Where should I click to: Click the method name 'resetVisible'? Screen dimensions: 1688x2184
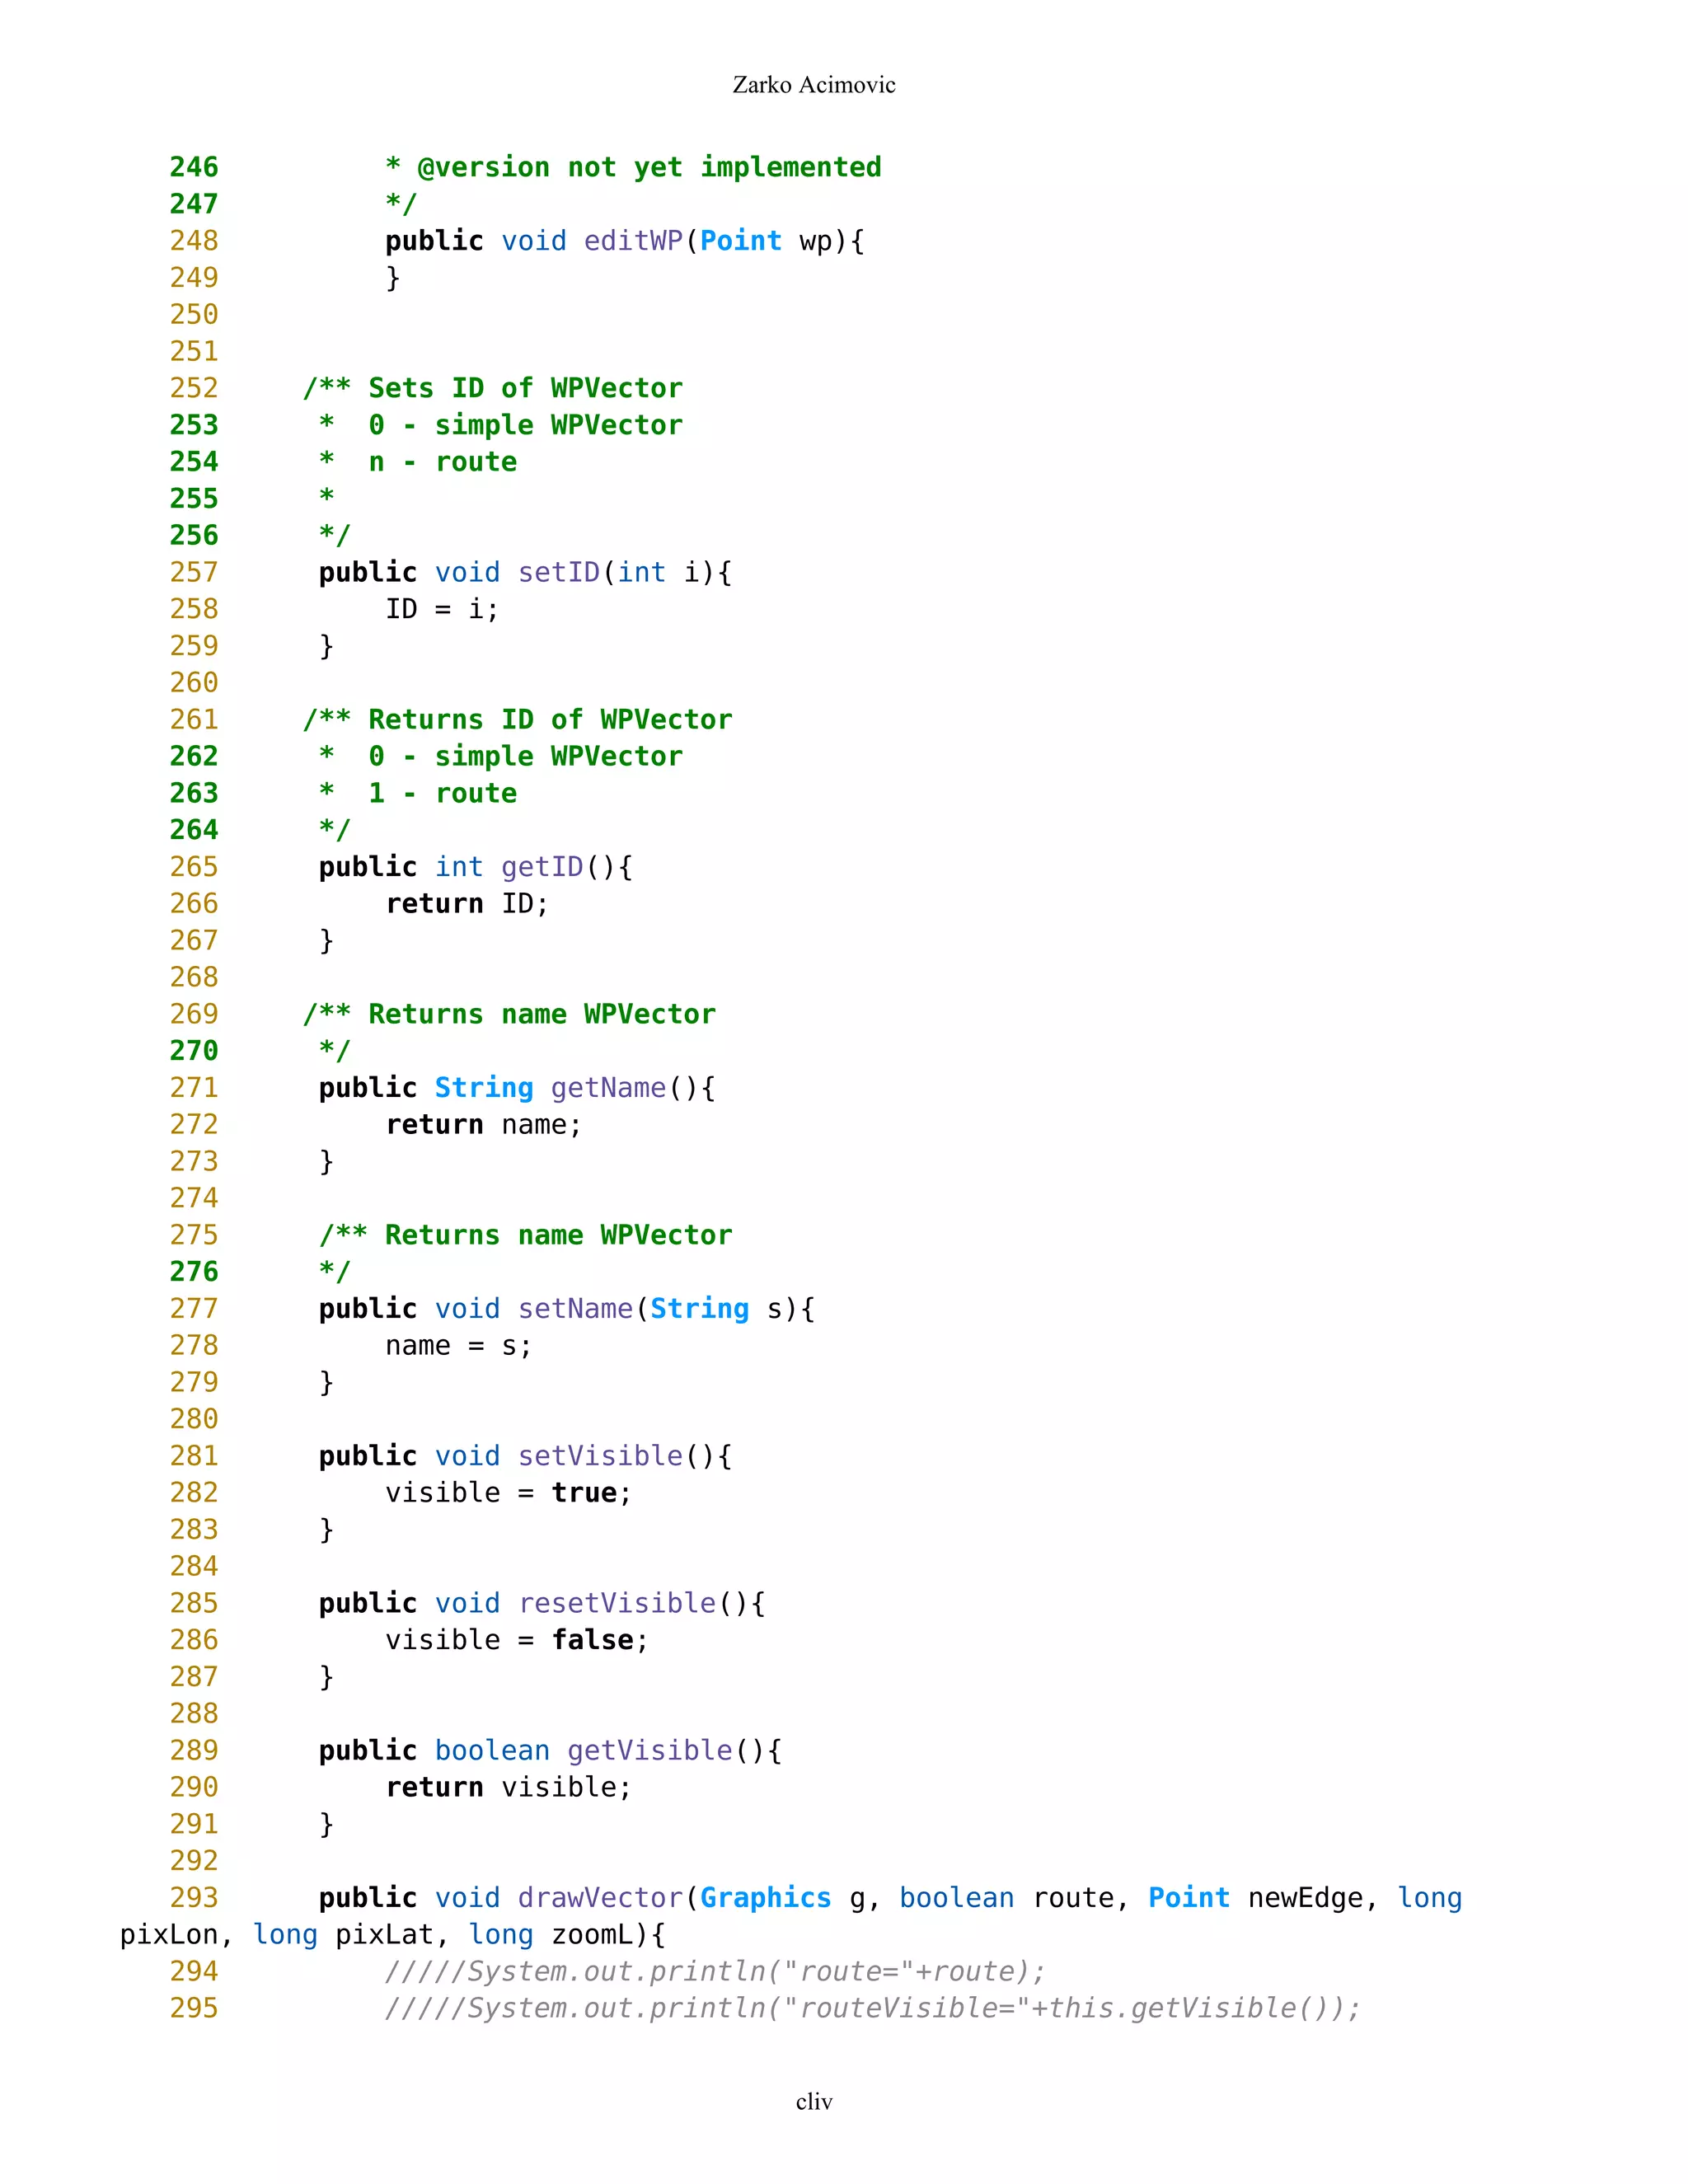[617, 1603]
